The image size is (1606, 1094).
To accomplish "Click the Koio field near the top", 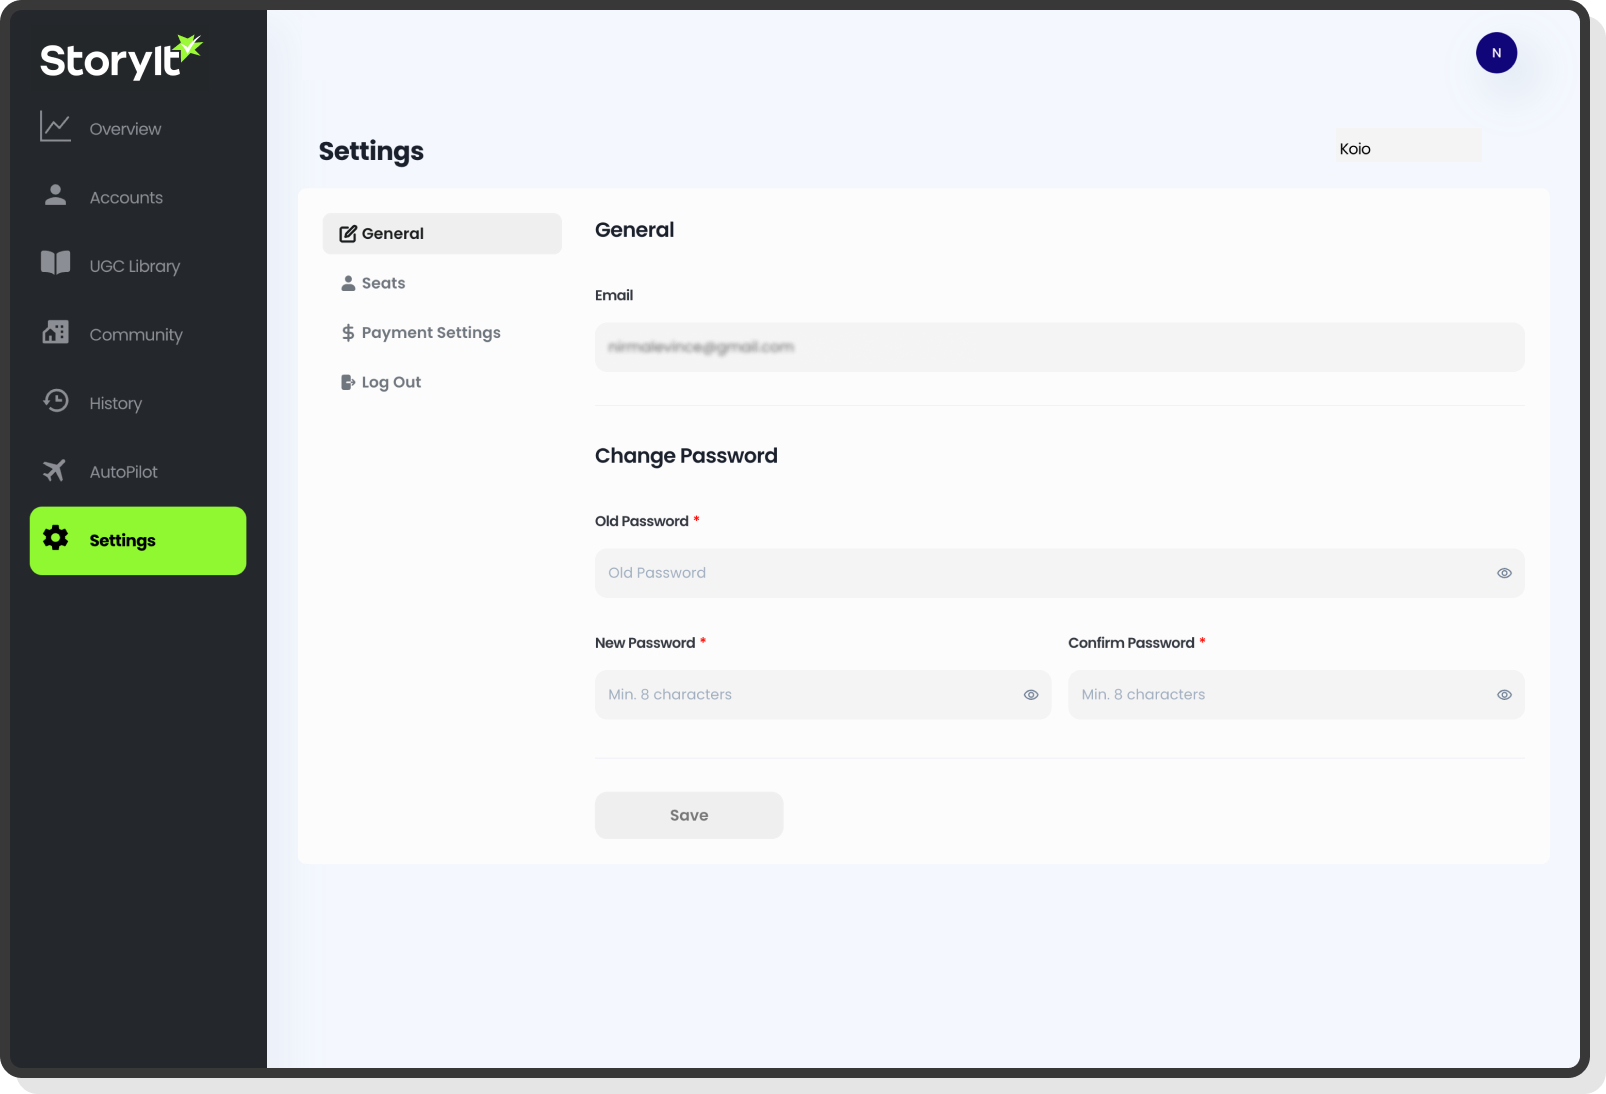I will 1408,146.
